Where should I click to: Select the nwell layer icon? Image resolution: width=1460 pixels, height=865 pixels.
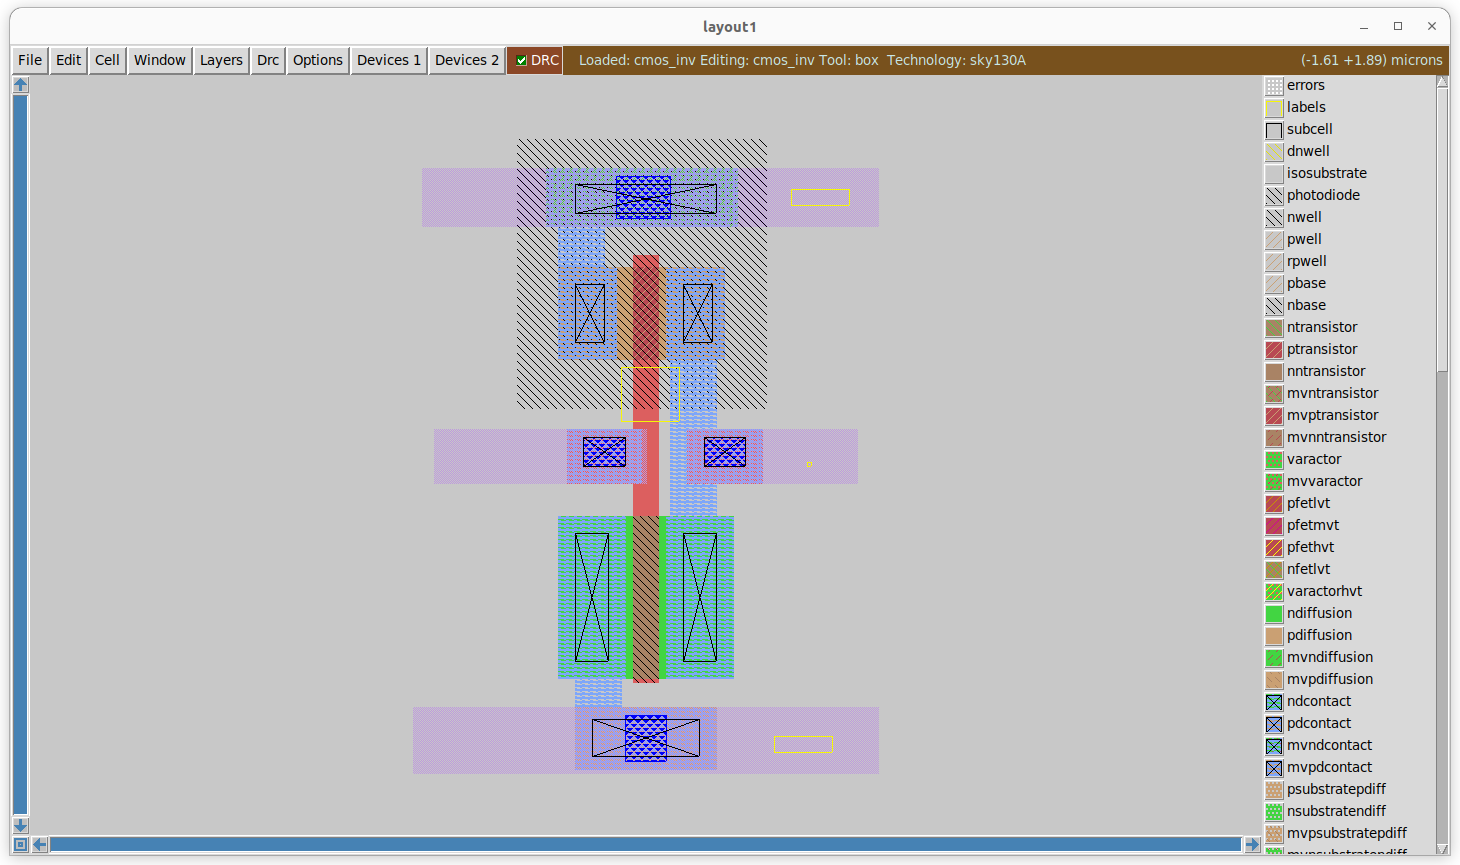pos(1274,218)
